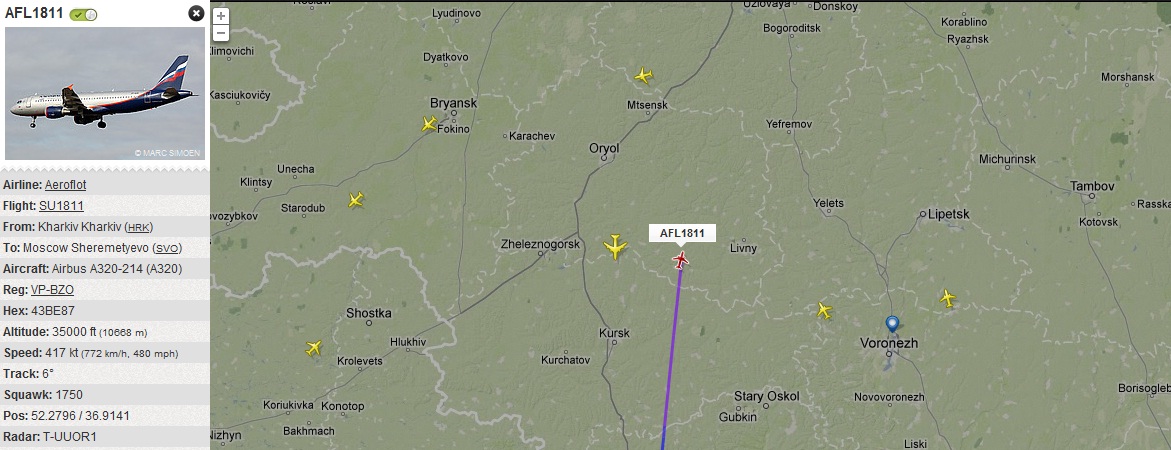Open the SU1811 flight link
This screenshot has width=1171, height=450.
tap(61, 206)
